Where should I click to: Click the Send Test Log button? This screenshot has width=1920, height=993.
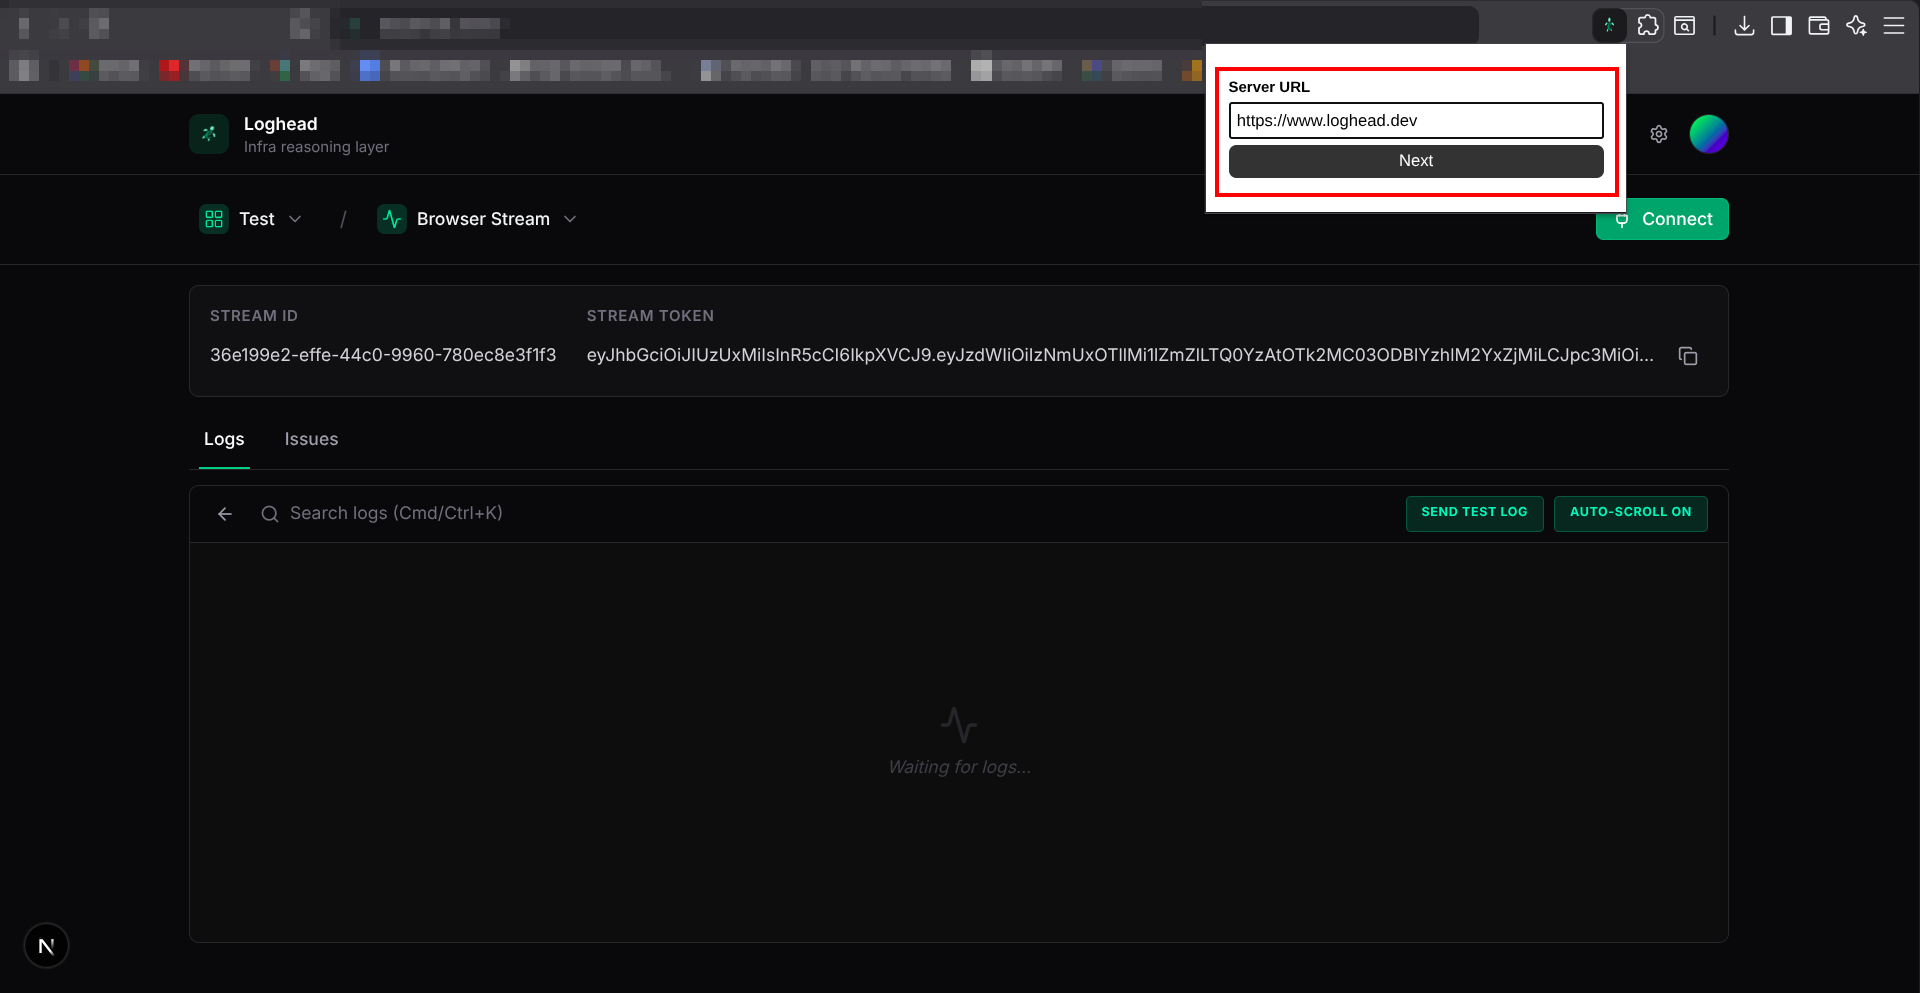1474,513
